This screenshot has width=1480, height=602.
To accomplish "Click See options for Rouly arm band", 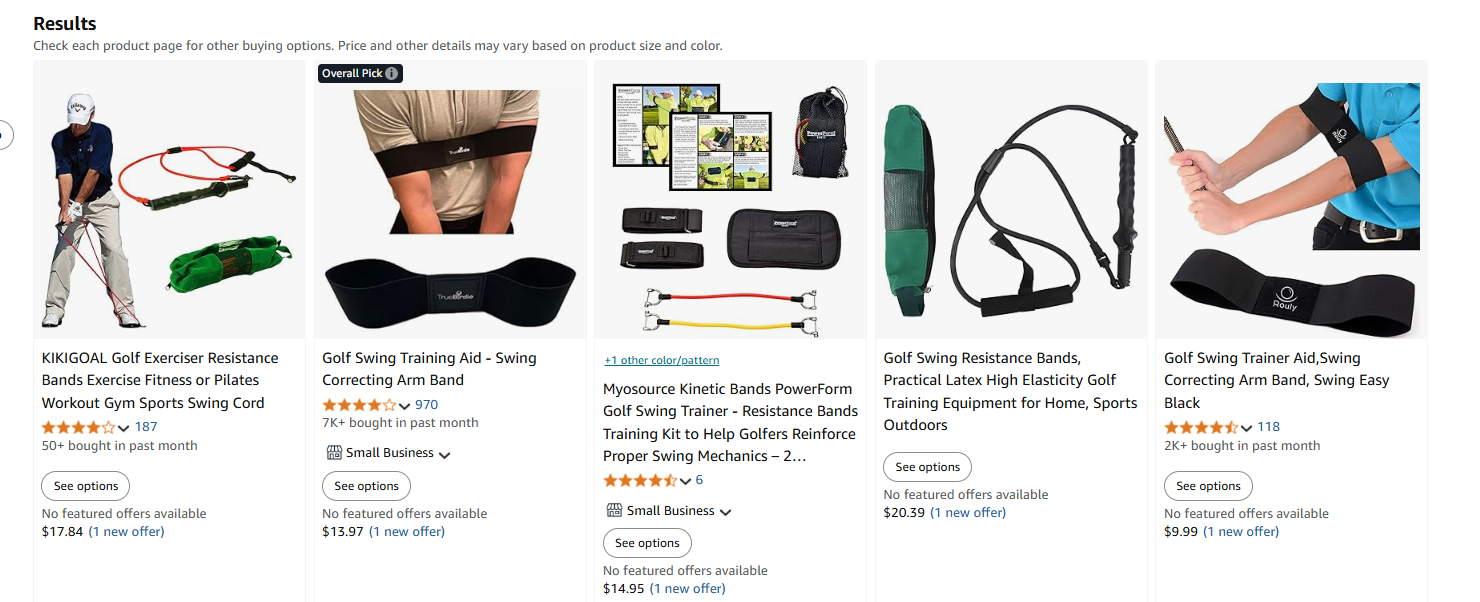I will click(x=1208, y=486).
